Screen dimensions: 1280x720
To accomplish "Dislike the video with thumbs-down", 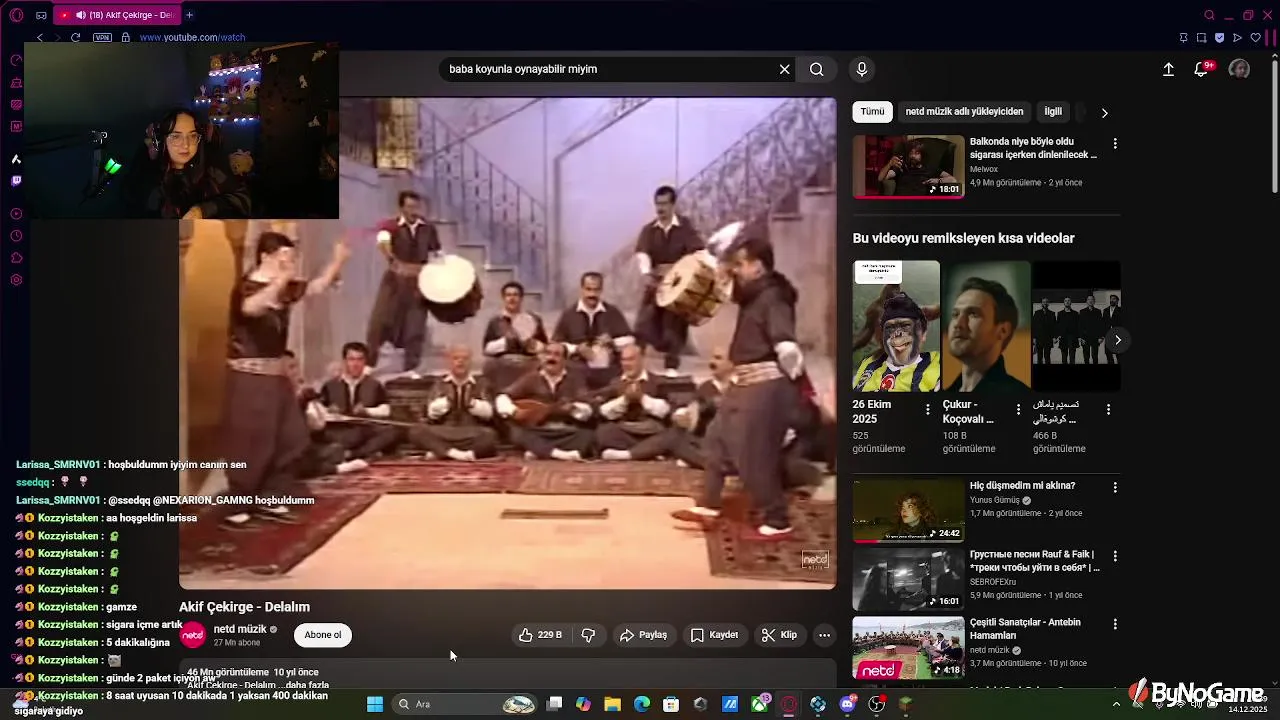I will (588, 635).
